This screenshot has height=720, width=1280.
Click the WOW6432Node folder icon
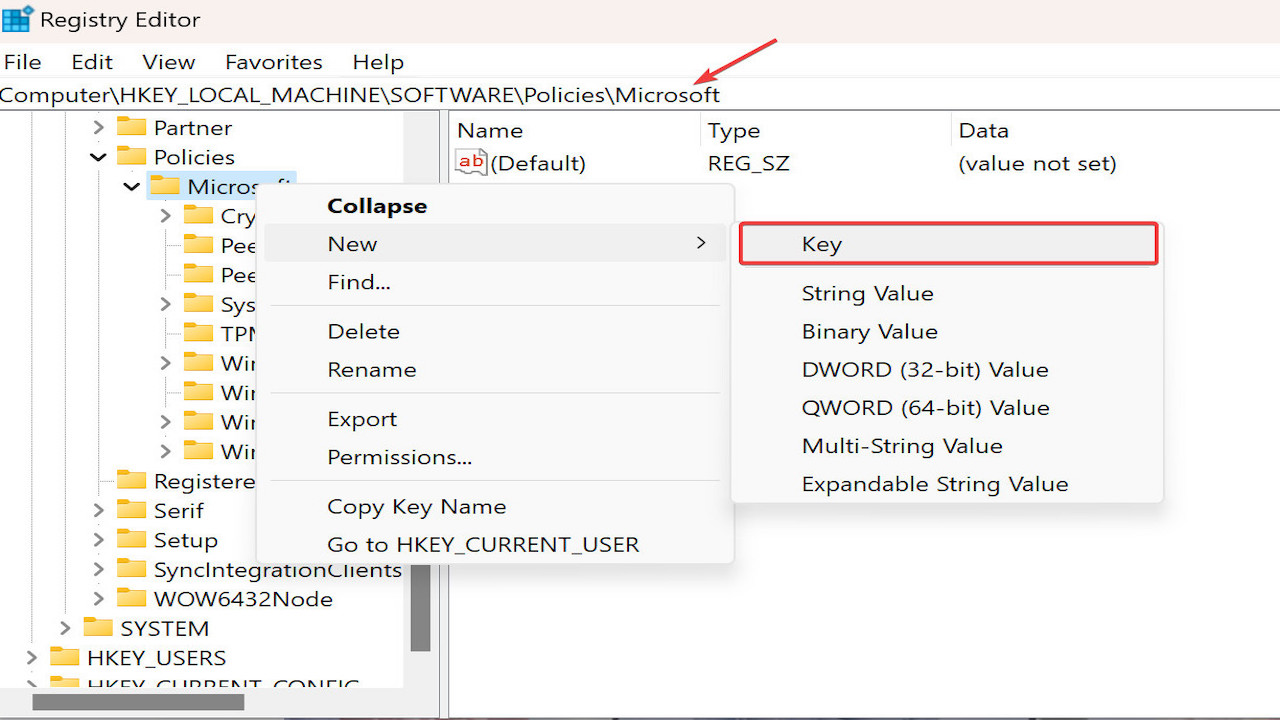pos(131,599)
